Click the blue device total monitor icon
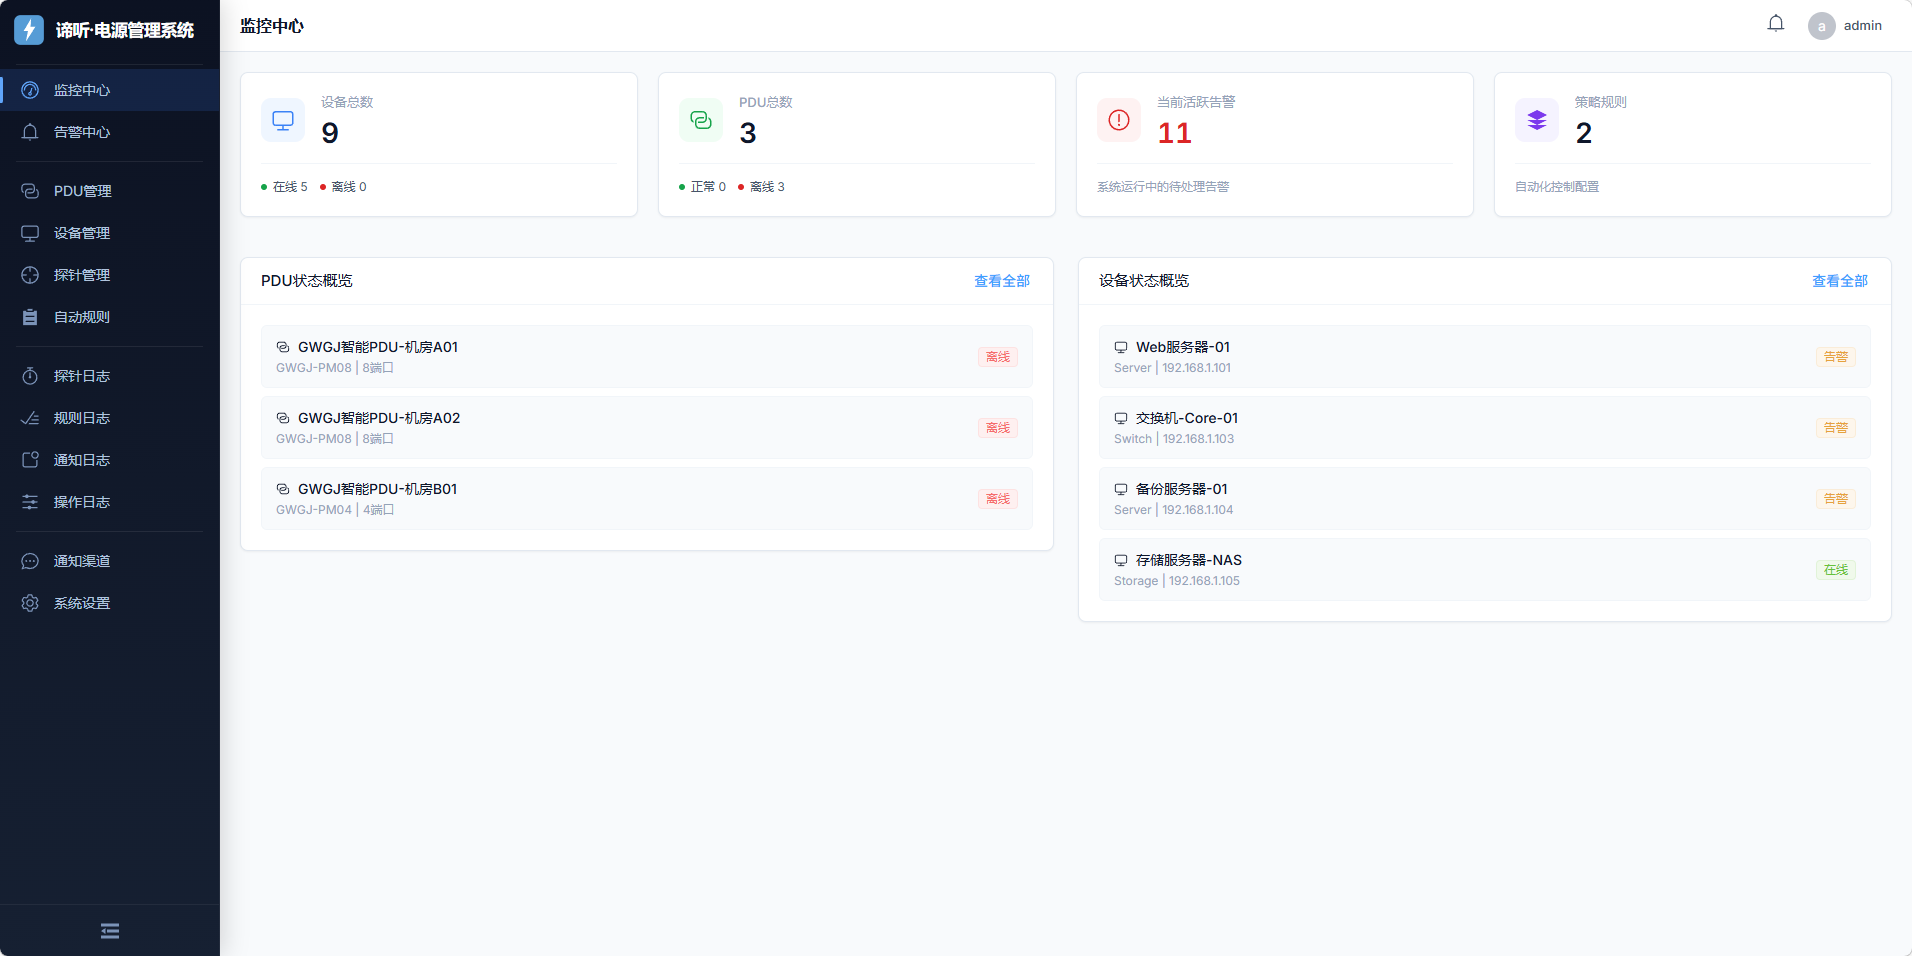The width and height of the screenshot is (1912, 956). pos(283,121)
